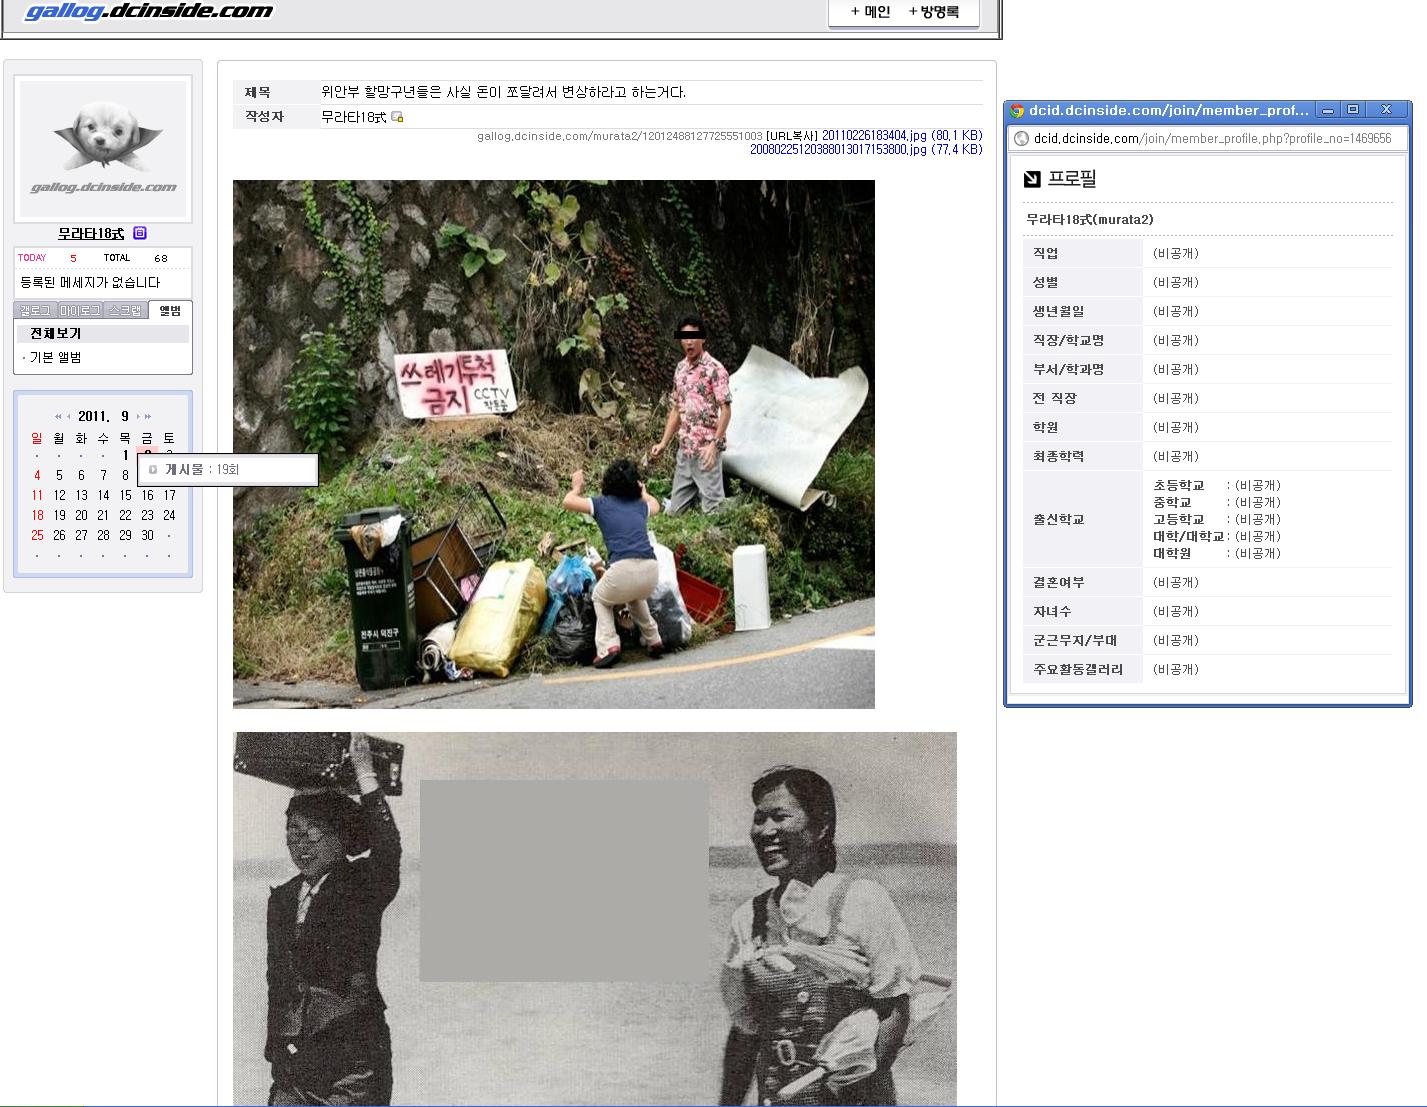Click the profile icon beside sidebar username 무라타18式

pyautogui.click(x=140, y=233)
